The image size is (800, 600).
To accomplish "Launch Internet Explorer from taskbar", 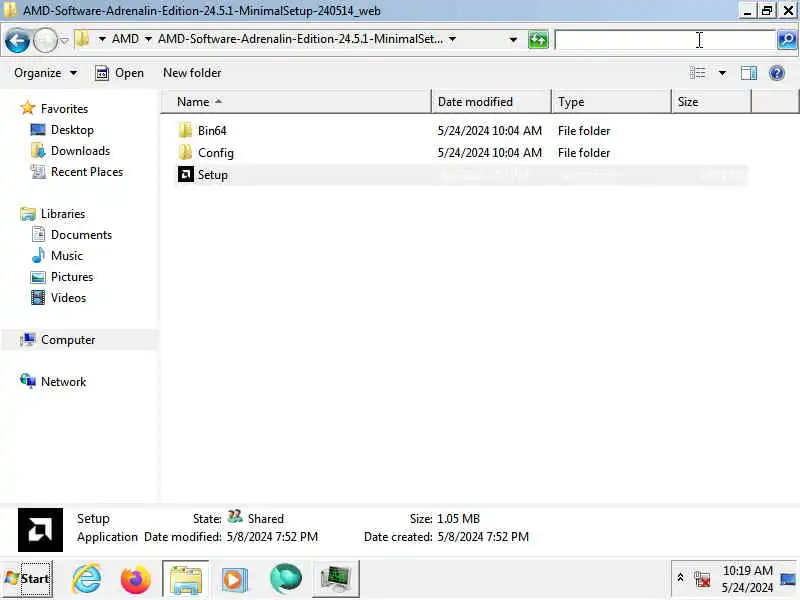I will [86, 579].
